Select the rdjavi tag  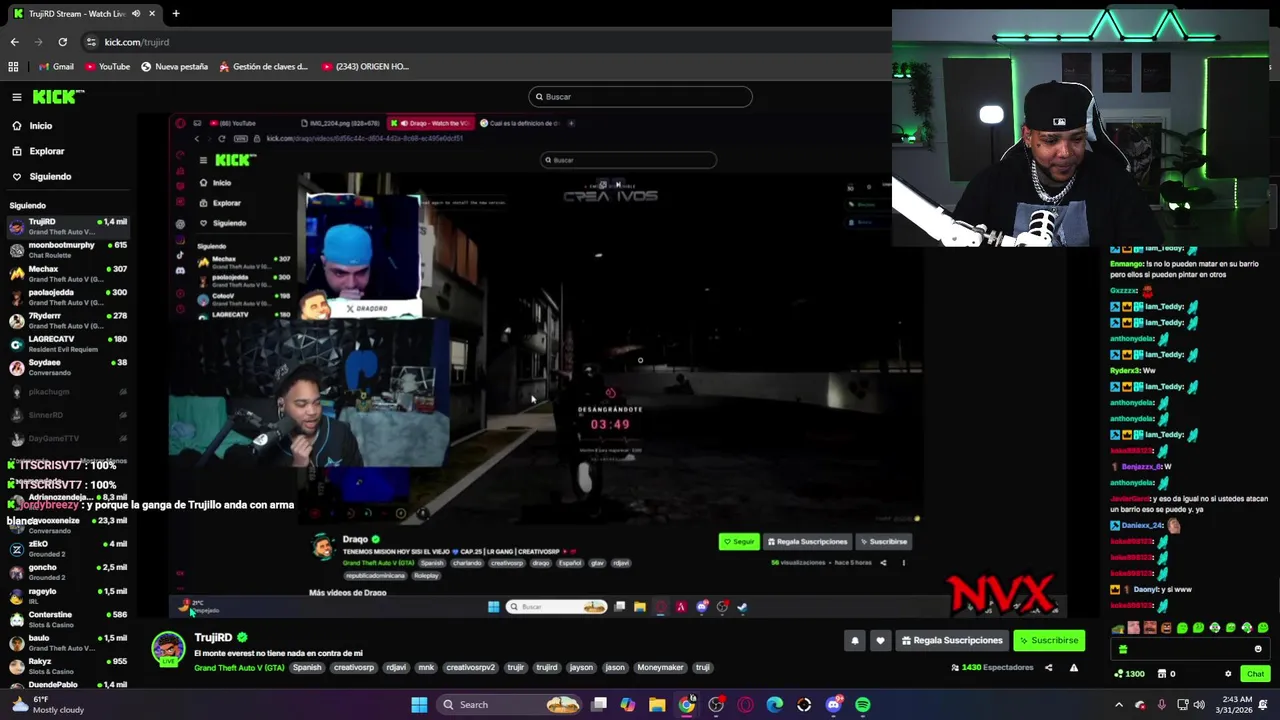(396, 668)
